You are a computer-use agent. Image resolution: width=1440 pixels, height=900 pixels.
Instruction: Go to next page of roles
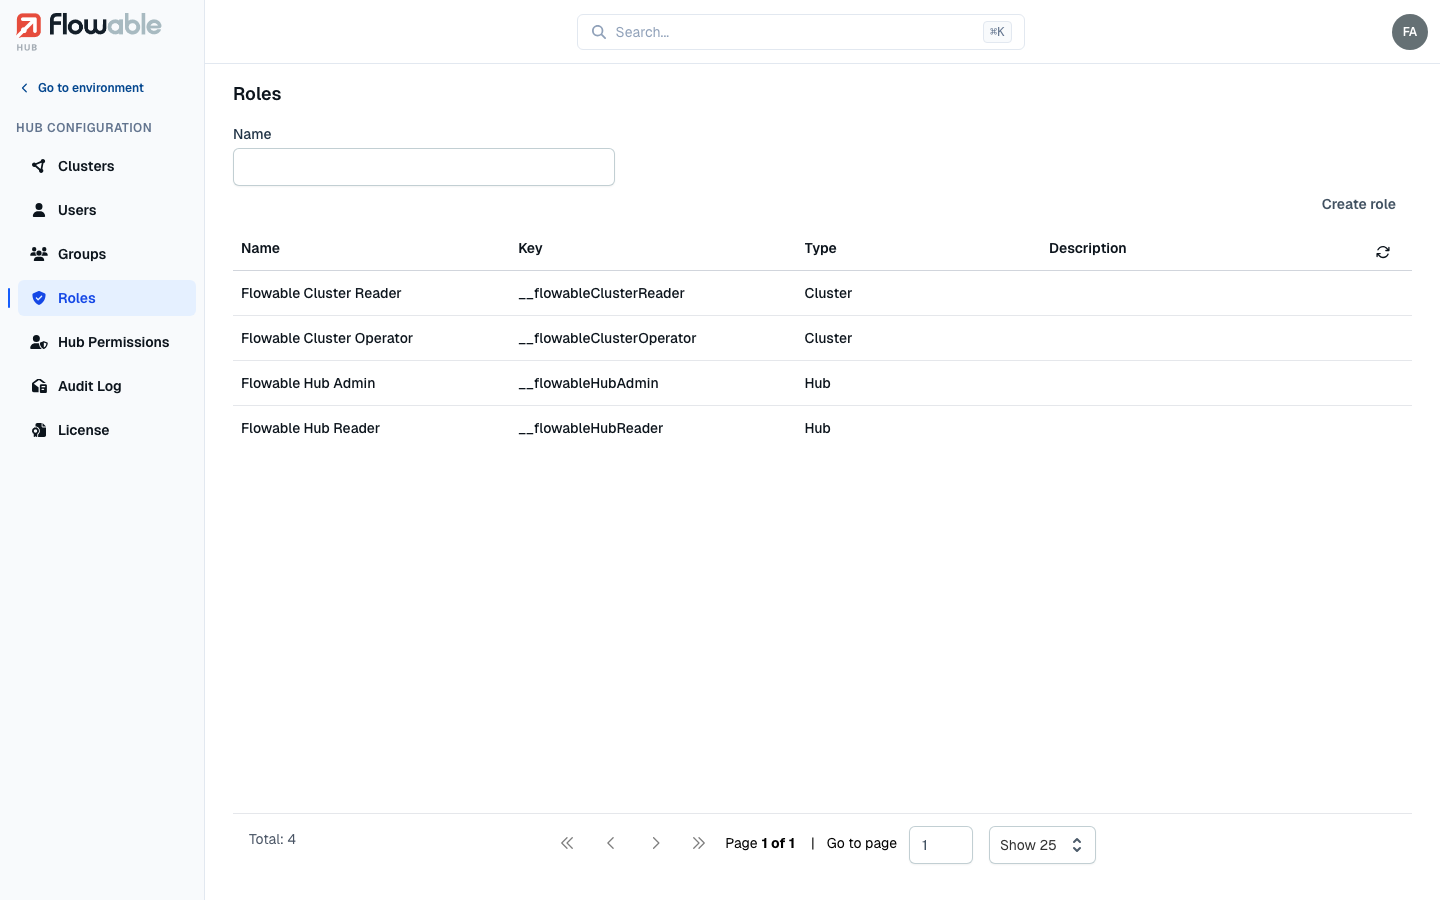655,843
